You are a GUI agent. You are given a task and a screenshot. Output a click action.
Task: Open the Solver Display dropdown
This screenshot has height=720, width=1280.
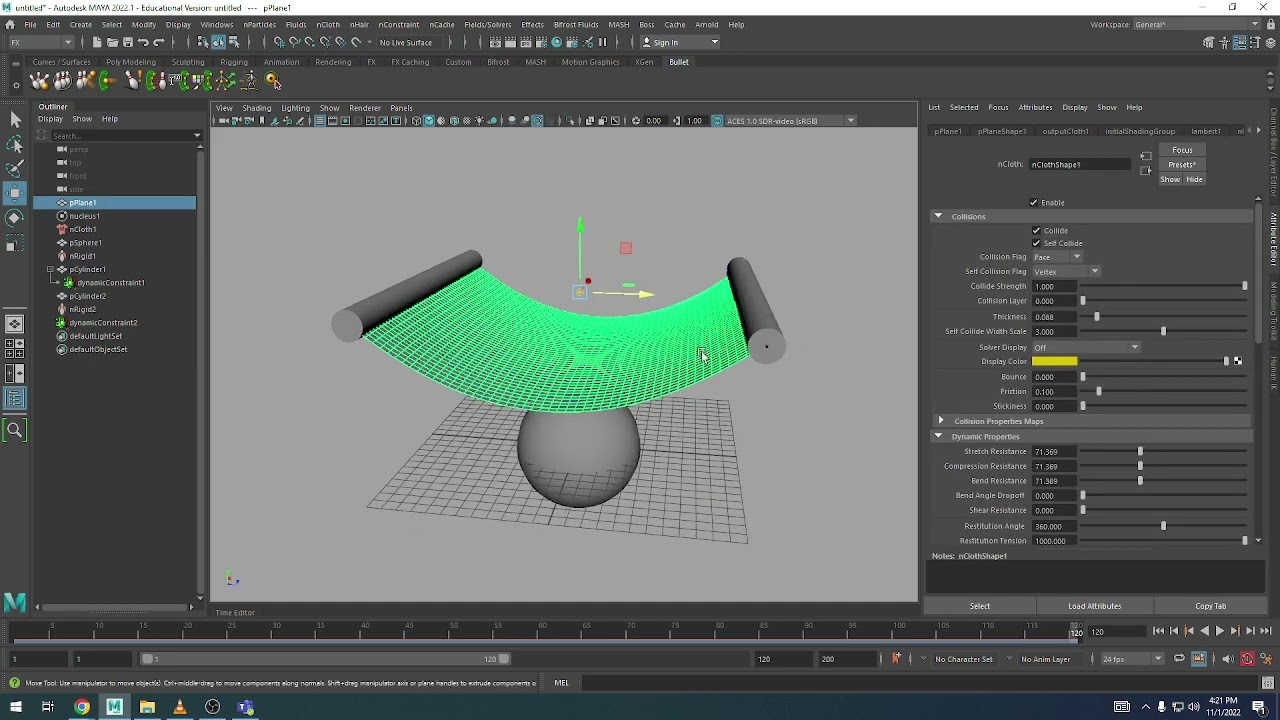tap(1086, 347)
